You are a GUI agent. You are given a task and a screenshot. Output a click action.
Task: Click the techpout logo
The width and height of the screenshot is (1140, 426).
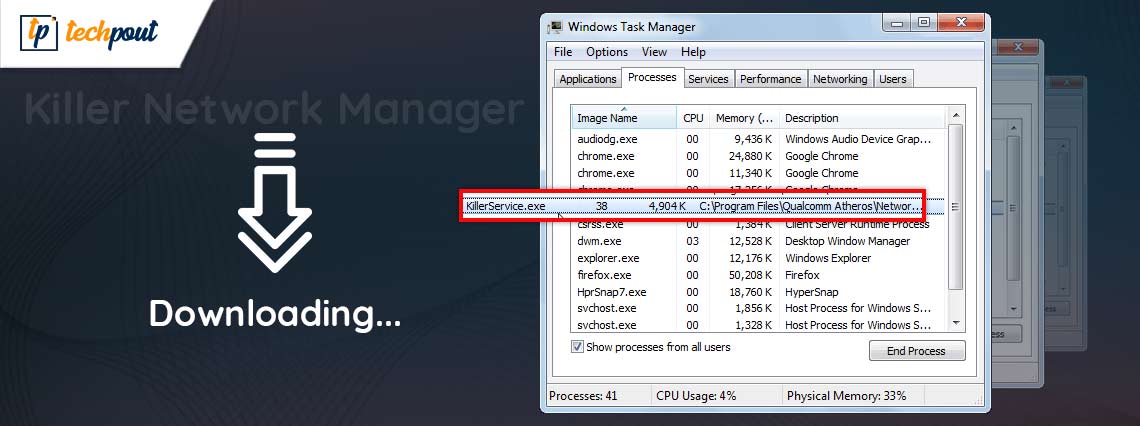(x=89, y=33)
